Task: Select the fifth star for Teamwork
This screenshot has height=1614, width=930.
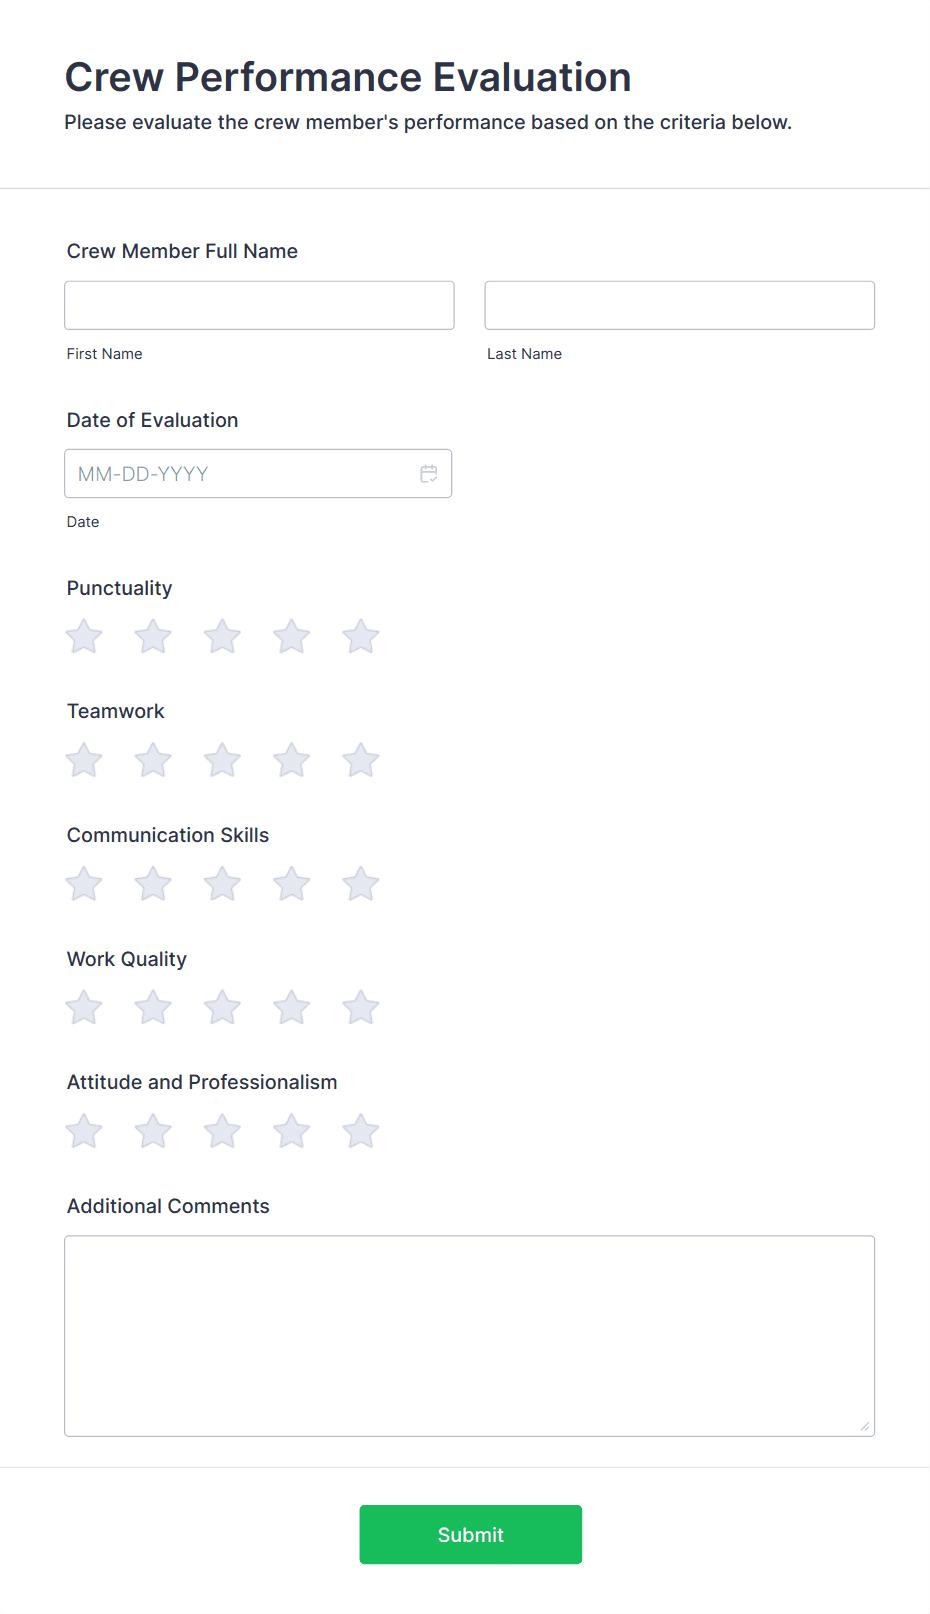Action: [x=360, y=760]
